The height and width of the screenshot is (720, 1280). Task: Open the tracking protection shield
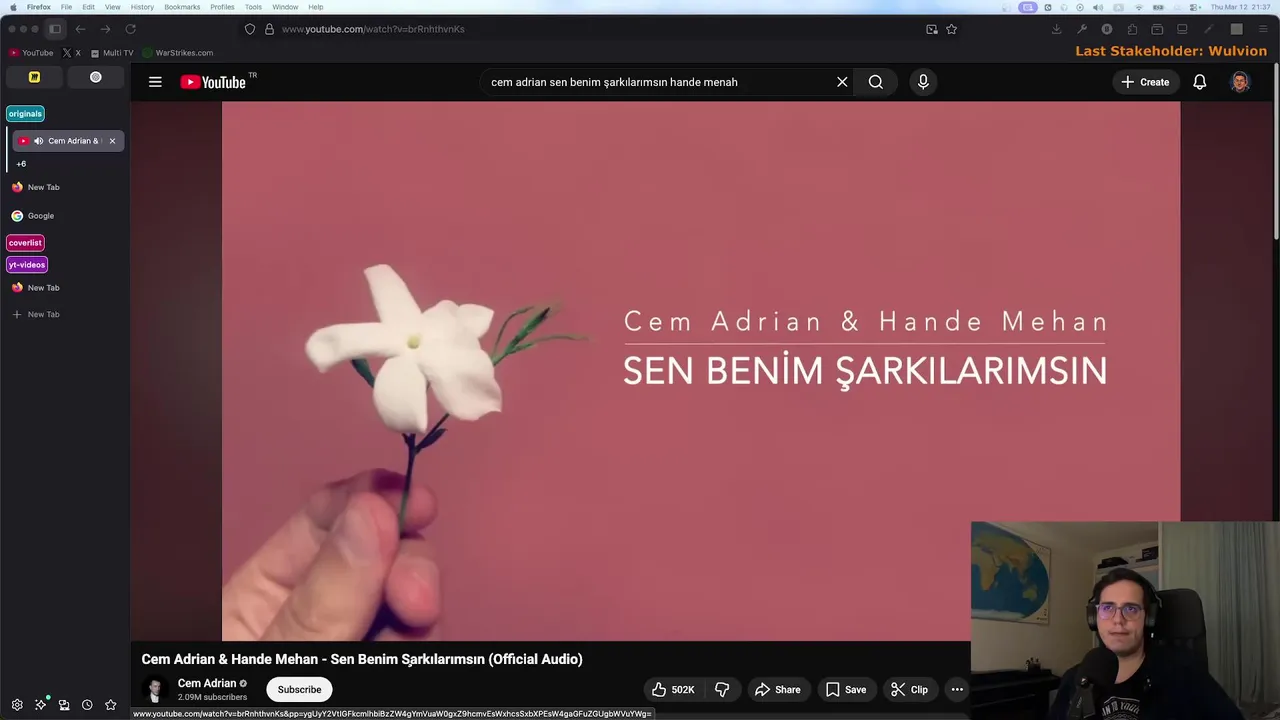click(x=250, y=29)
